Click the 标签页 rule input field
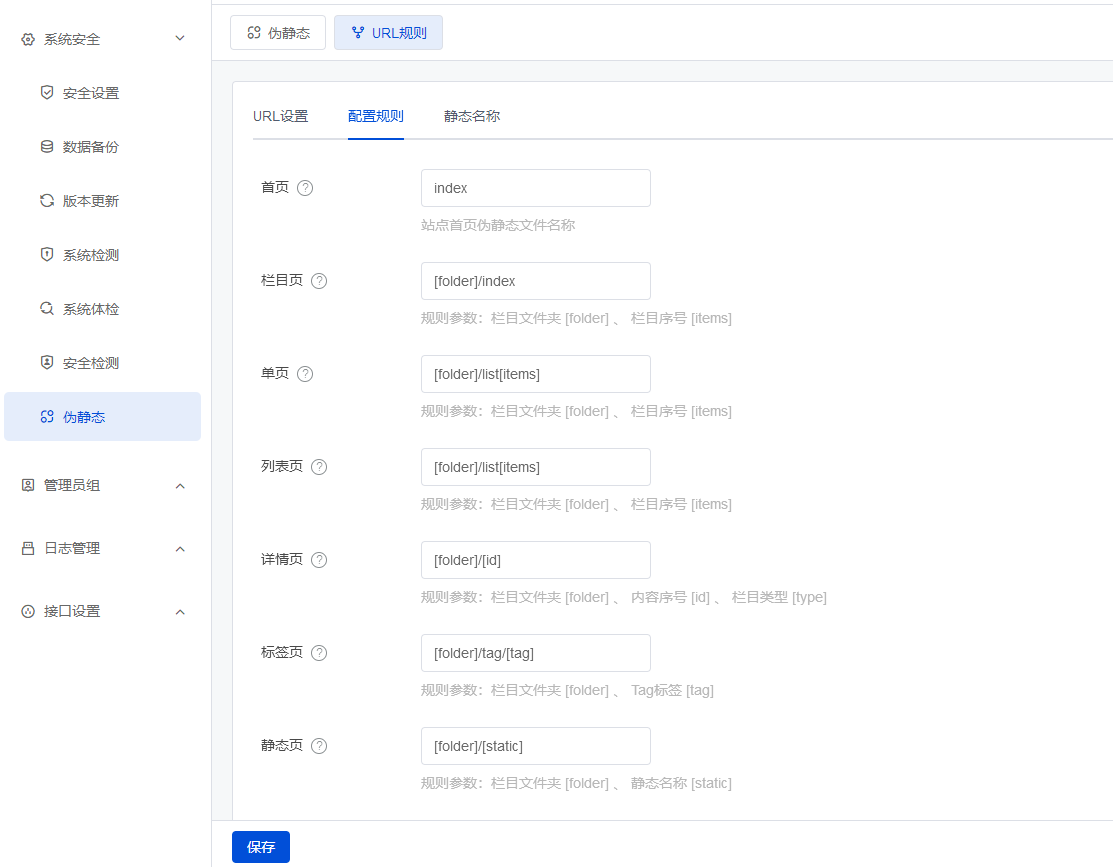Screen dimensions: 1113x867 pyautogui.click(x=535, y=653)
